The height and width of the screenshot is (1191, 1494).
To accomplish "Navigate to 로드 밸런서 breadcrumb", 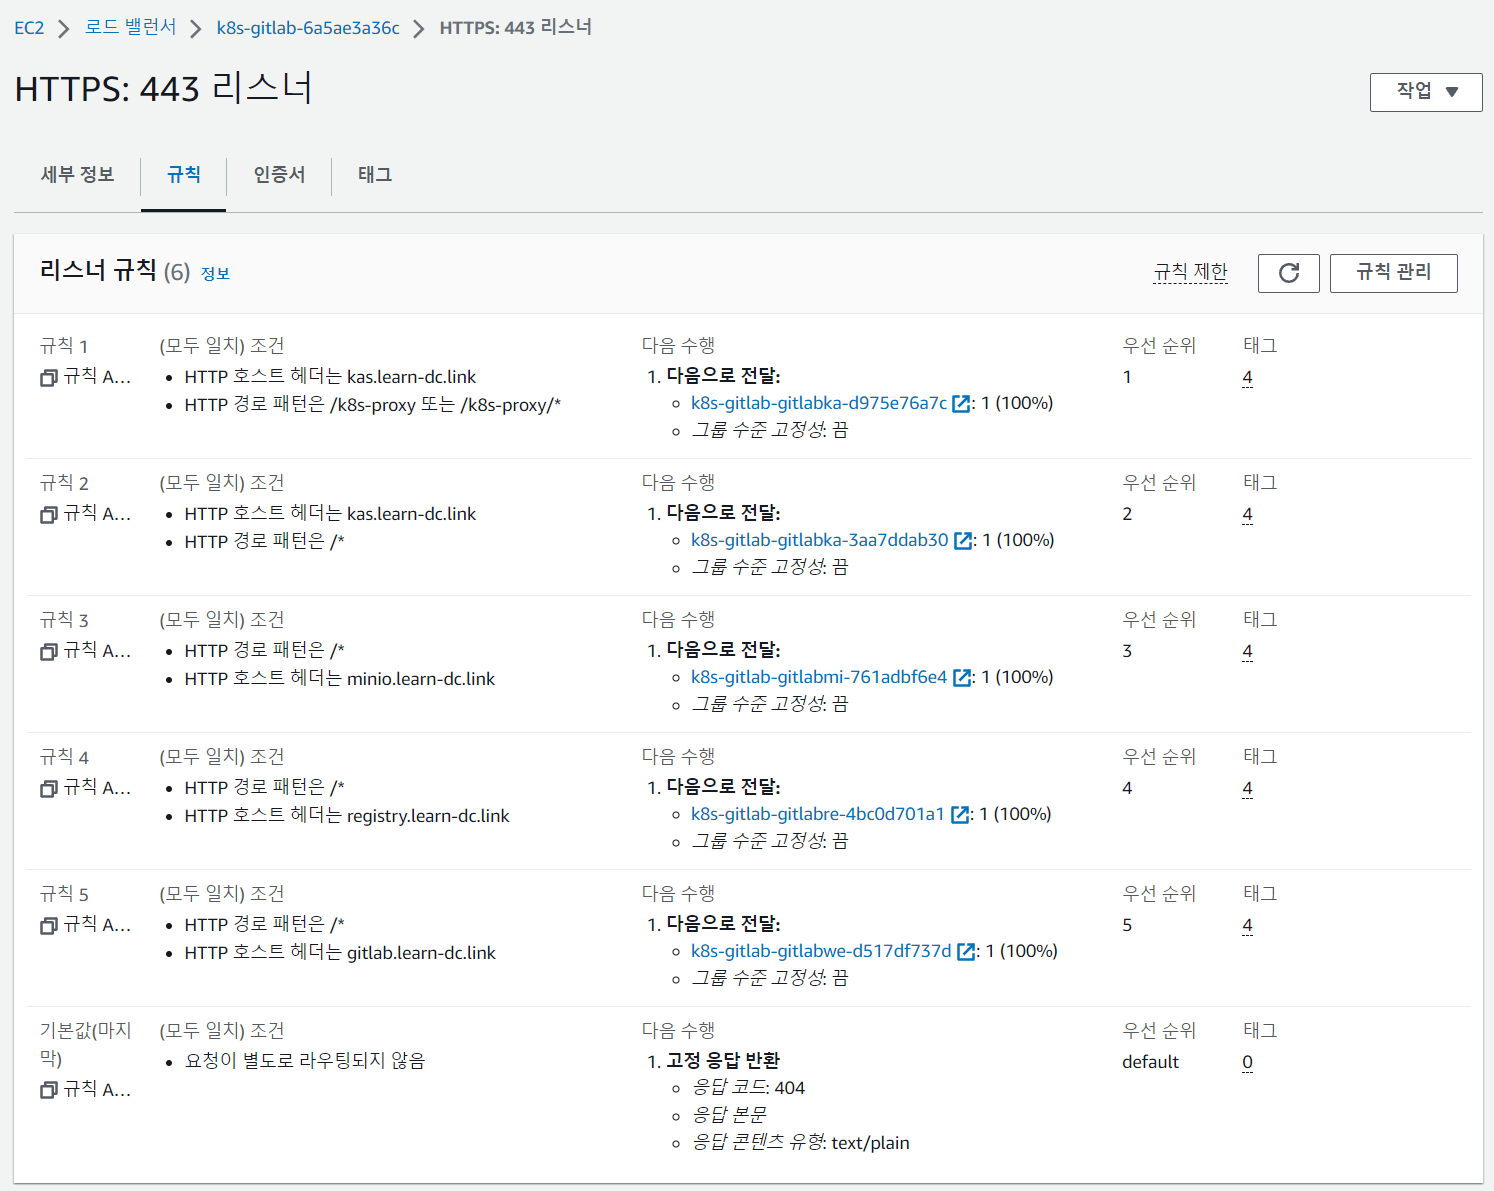I will pyautogui.click(x=130, y=28).
